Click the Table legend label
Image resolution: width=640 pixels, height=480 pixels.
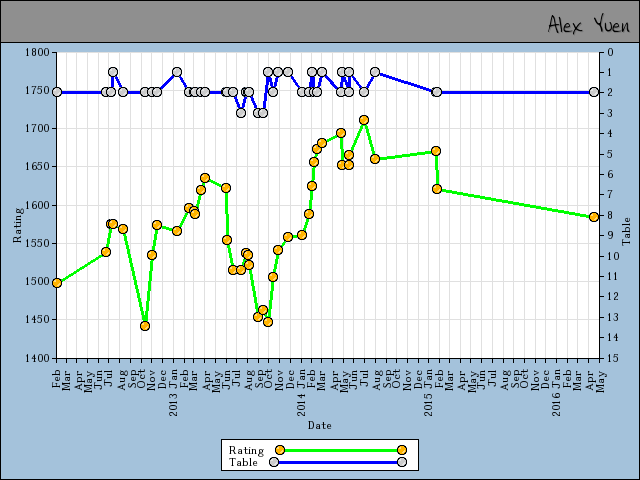[x=243, y=462]
